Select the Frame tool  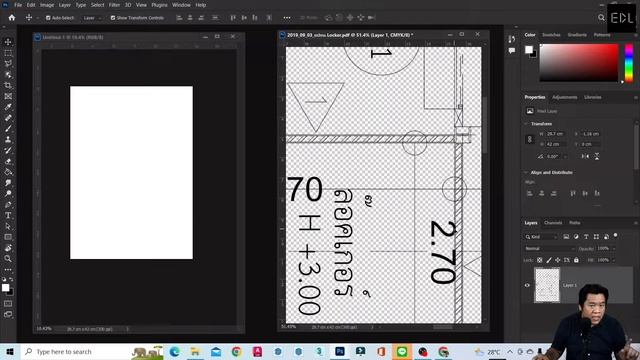coord(8,96)
